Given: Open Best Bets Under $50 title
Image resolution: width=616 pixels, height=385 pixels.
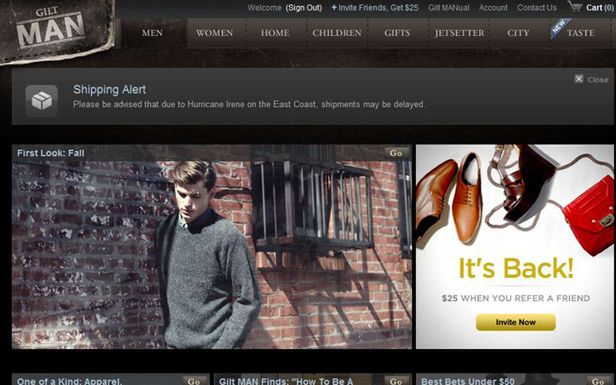Looking at the screenshot, I should point(468,381).
